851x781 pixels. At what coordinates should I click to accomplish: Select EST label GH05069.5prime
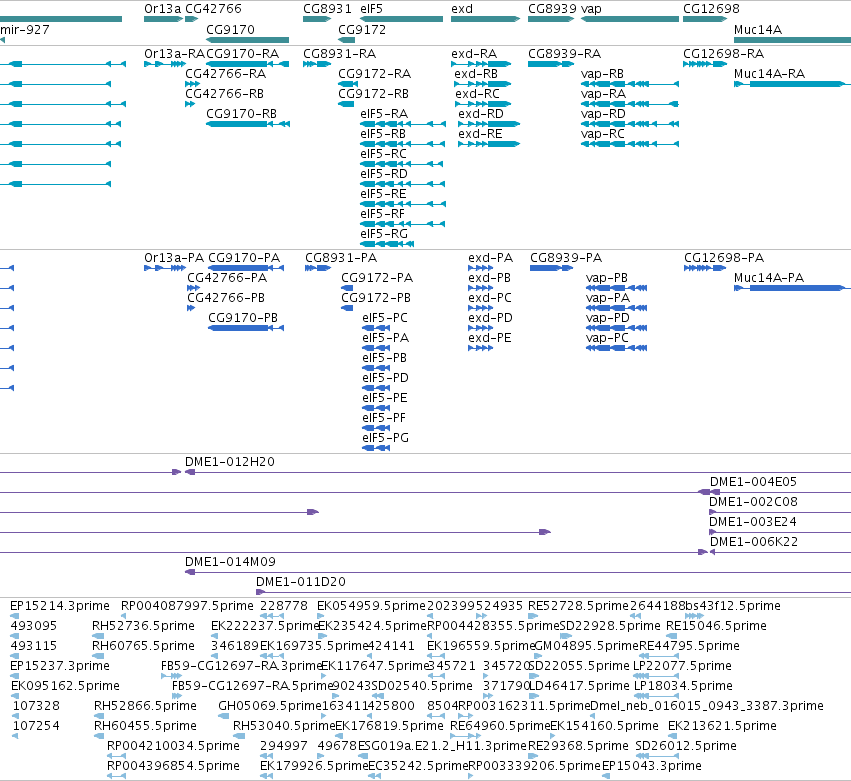click(270, 706)
